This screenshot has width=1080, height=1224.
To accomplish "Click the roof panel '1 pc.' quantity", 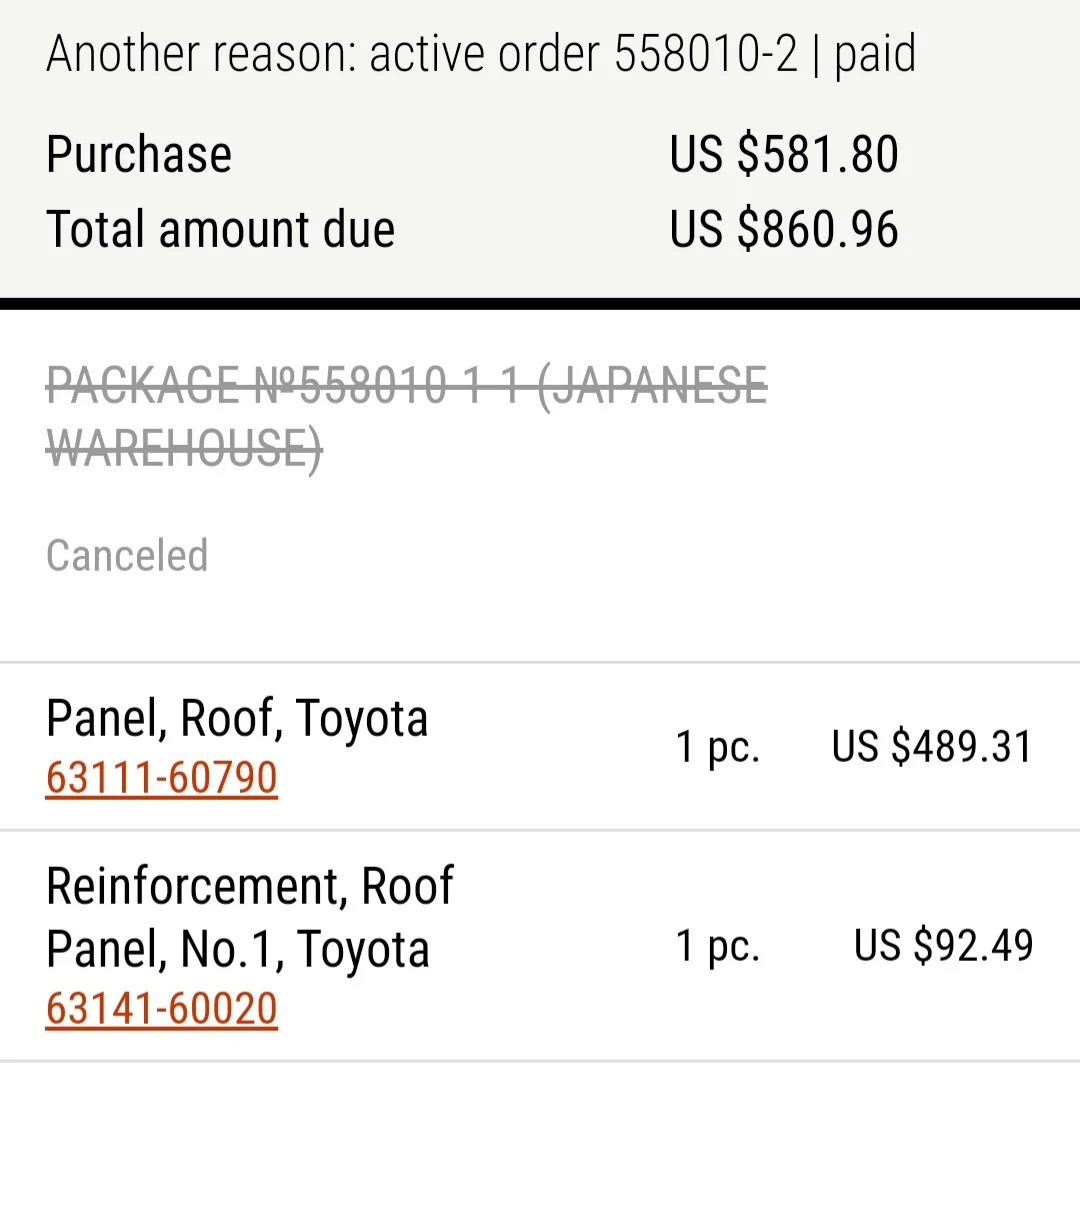I will (x=717, y=747).
